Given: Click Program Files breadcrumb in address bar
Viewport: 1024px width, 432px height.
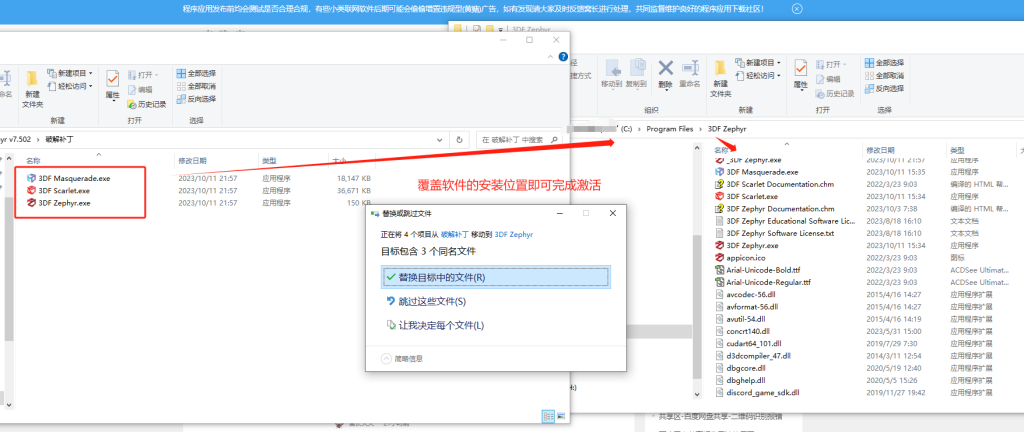Looking at the screenshot, I should click(x=669, y=129).
